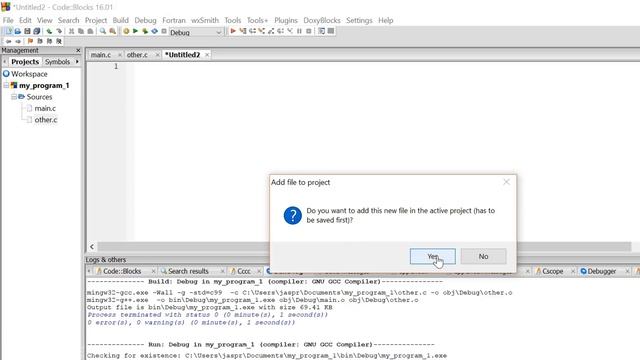The width and height of the screenshot is (640, 360).
Task: Select the *Untitled2 editor tab
Action: tap(182, 55)
